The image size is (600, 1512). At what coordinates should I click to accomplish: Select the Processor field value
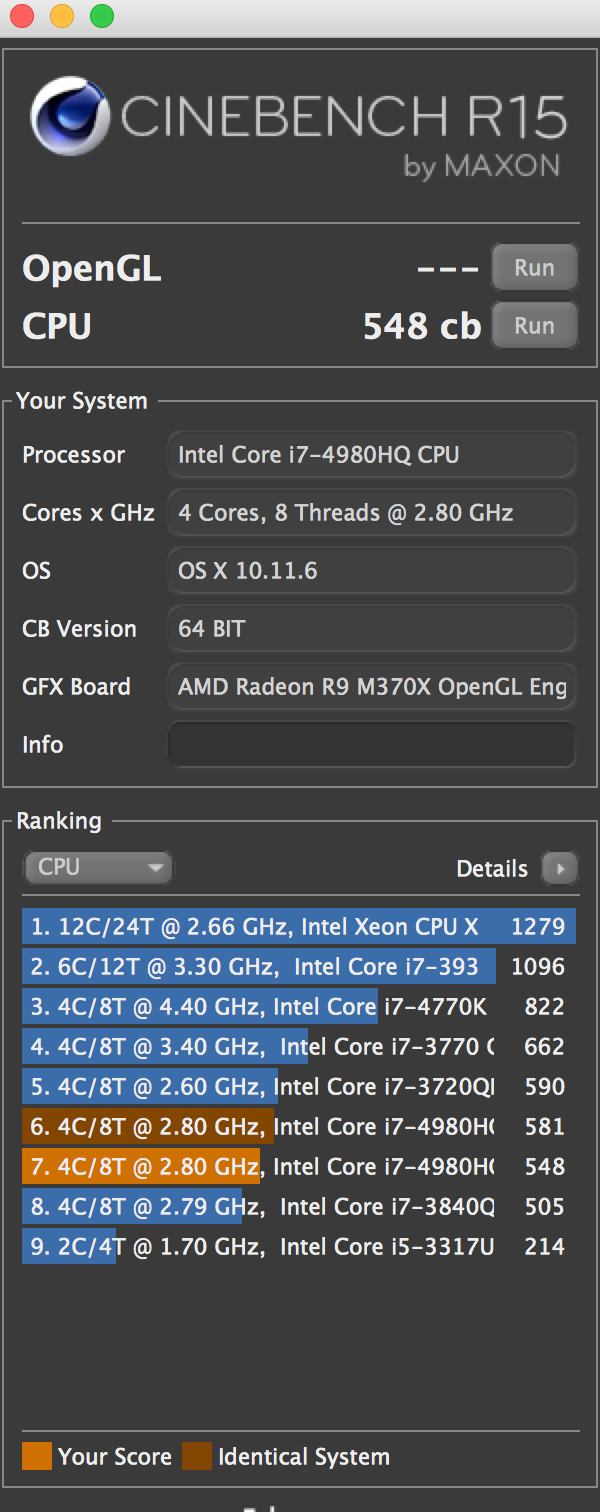(x=371, y=455)
